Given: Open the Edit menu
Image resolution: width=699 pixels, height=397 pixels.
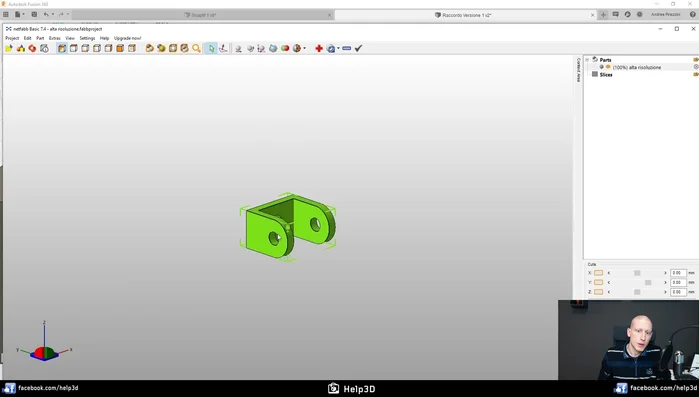Looking at the screenshot, I should tap(28, 38).
